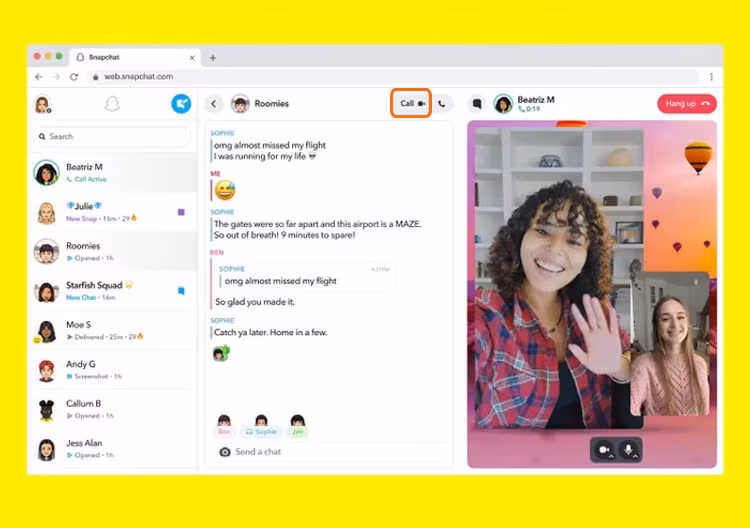Open Julie conversation with New Snap
This screenshot has height=528, width=750.
coord(112,212)
